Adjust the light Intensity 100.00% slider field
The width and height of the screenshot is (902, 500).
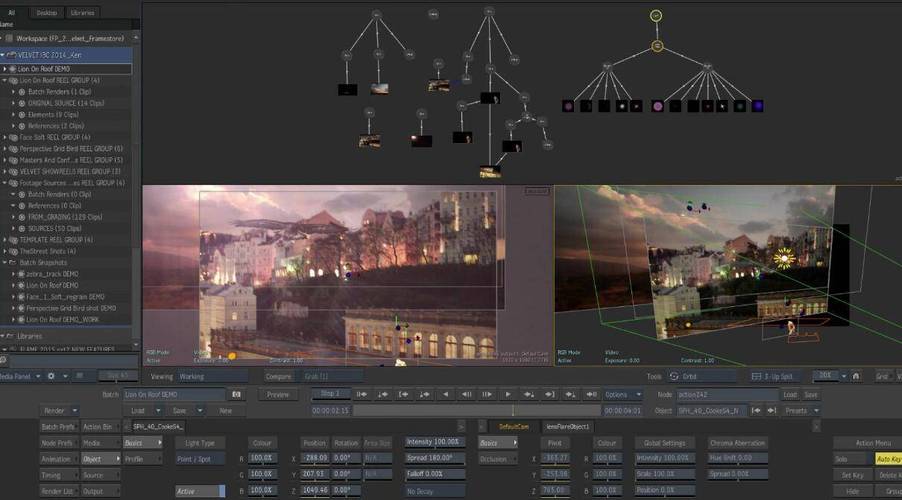(435, 442)
